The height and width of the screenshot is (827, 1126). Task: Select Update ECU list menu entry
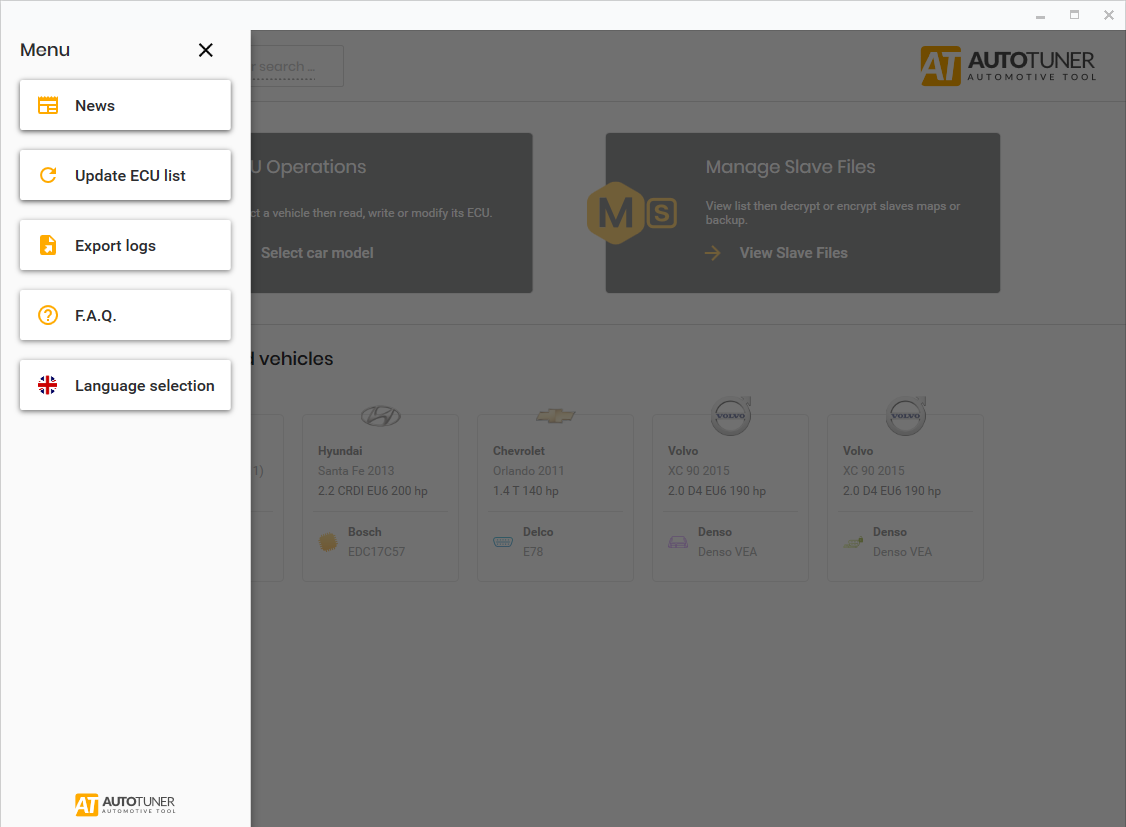pyautogui.click(x=125, y=175)
